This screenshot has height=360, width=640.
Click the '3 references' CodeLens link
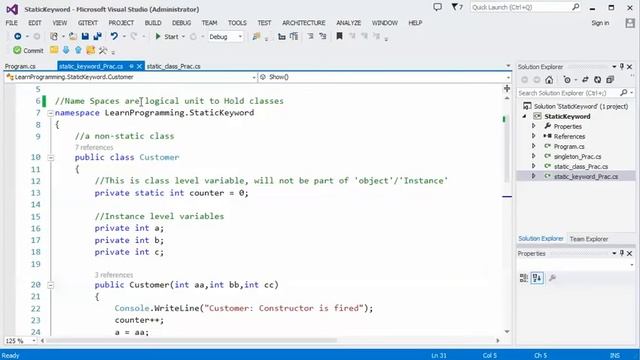[114, 275]
